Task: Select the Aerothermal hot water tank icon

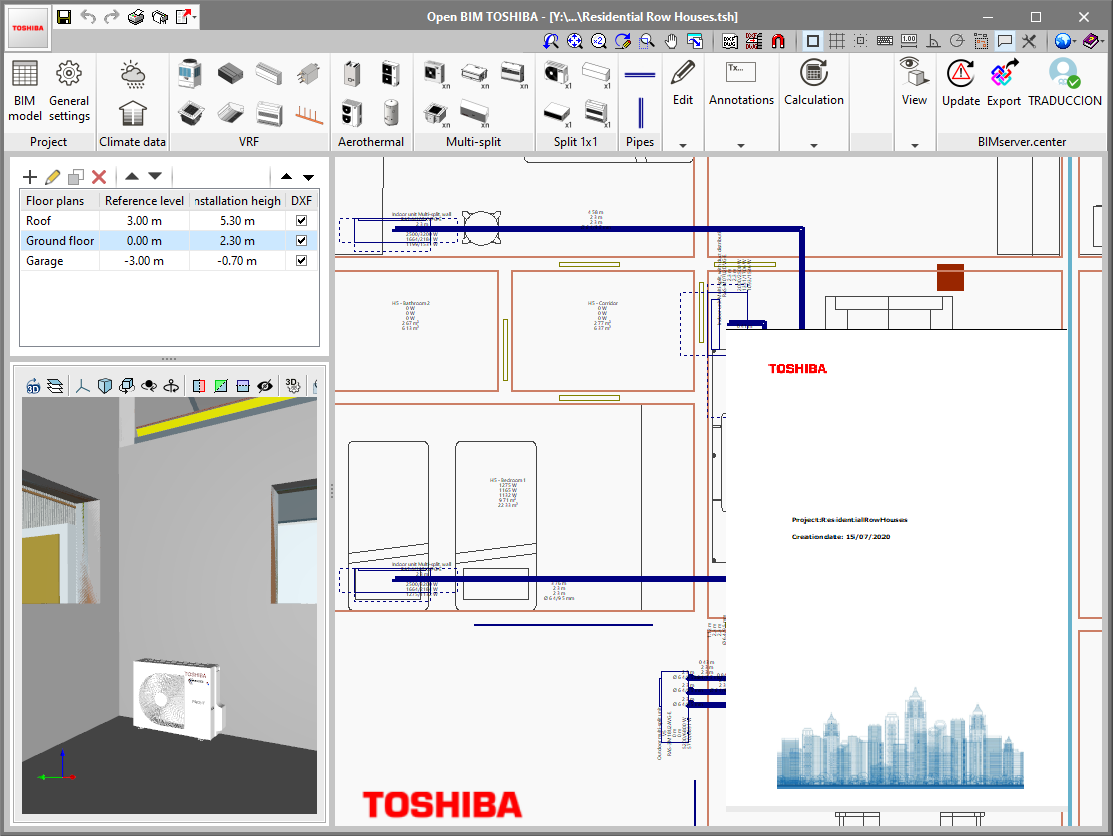Action: point(390,113)
